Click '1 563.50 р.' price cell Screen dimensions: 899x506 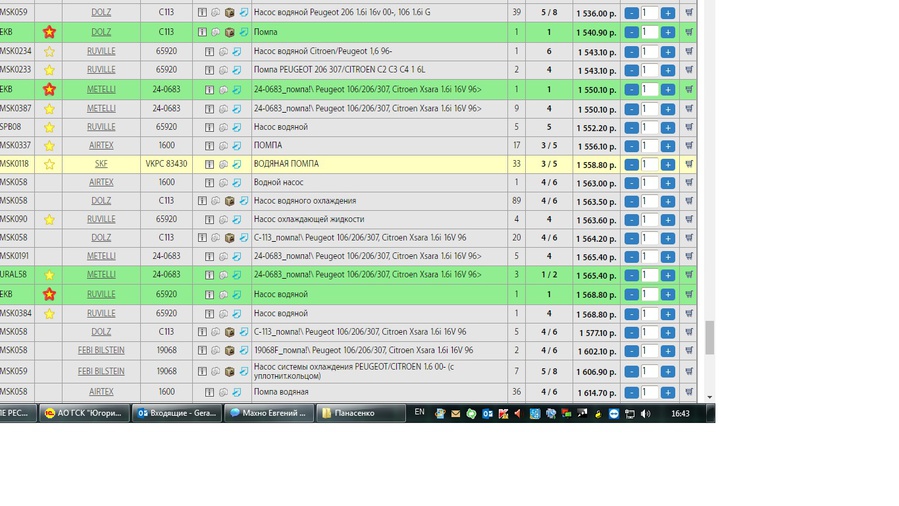(x=597, y=202)
